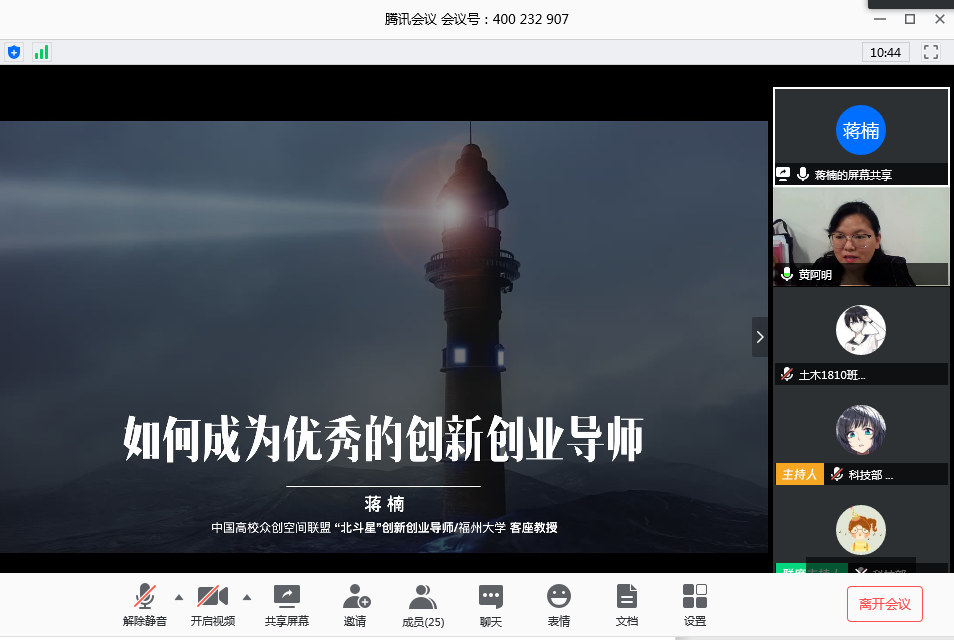This screenshot has width=954, height=640.
Task: Click the 共享屏幕 share screen icon
Action: click(x=287, y=604)
